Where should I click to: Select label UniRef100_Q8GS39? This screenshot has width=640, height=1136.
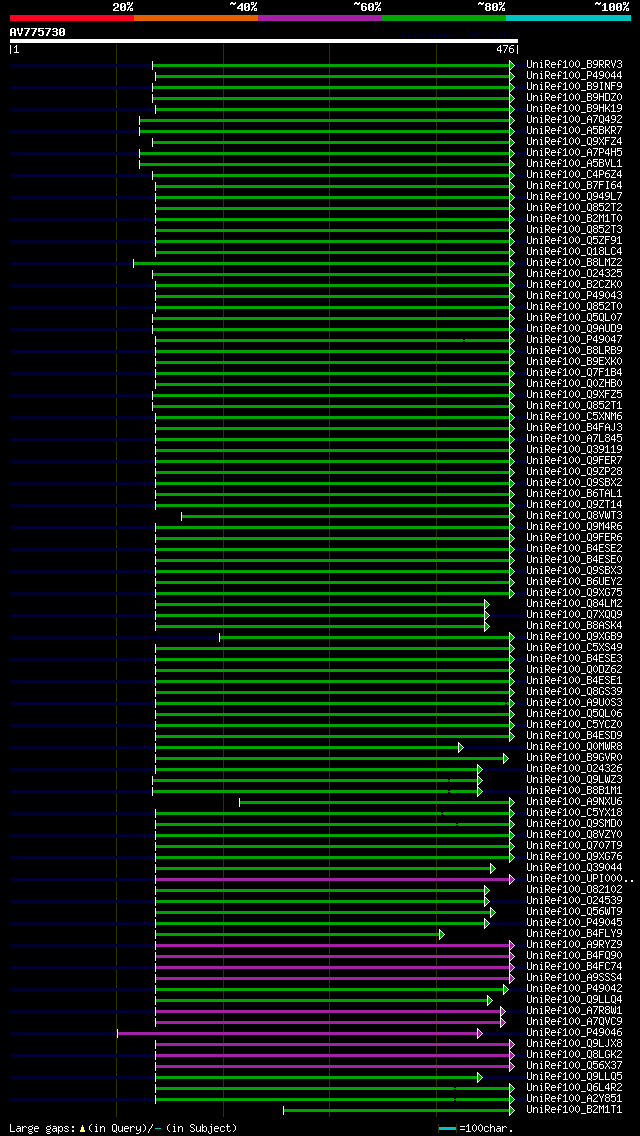click(574, 692)
